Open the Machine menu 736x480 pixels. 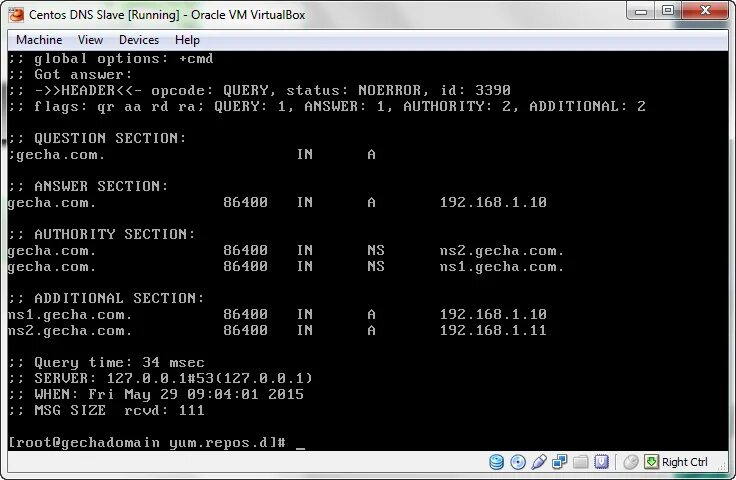[39, 40]
